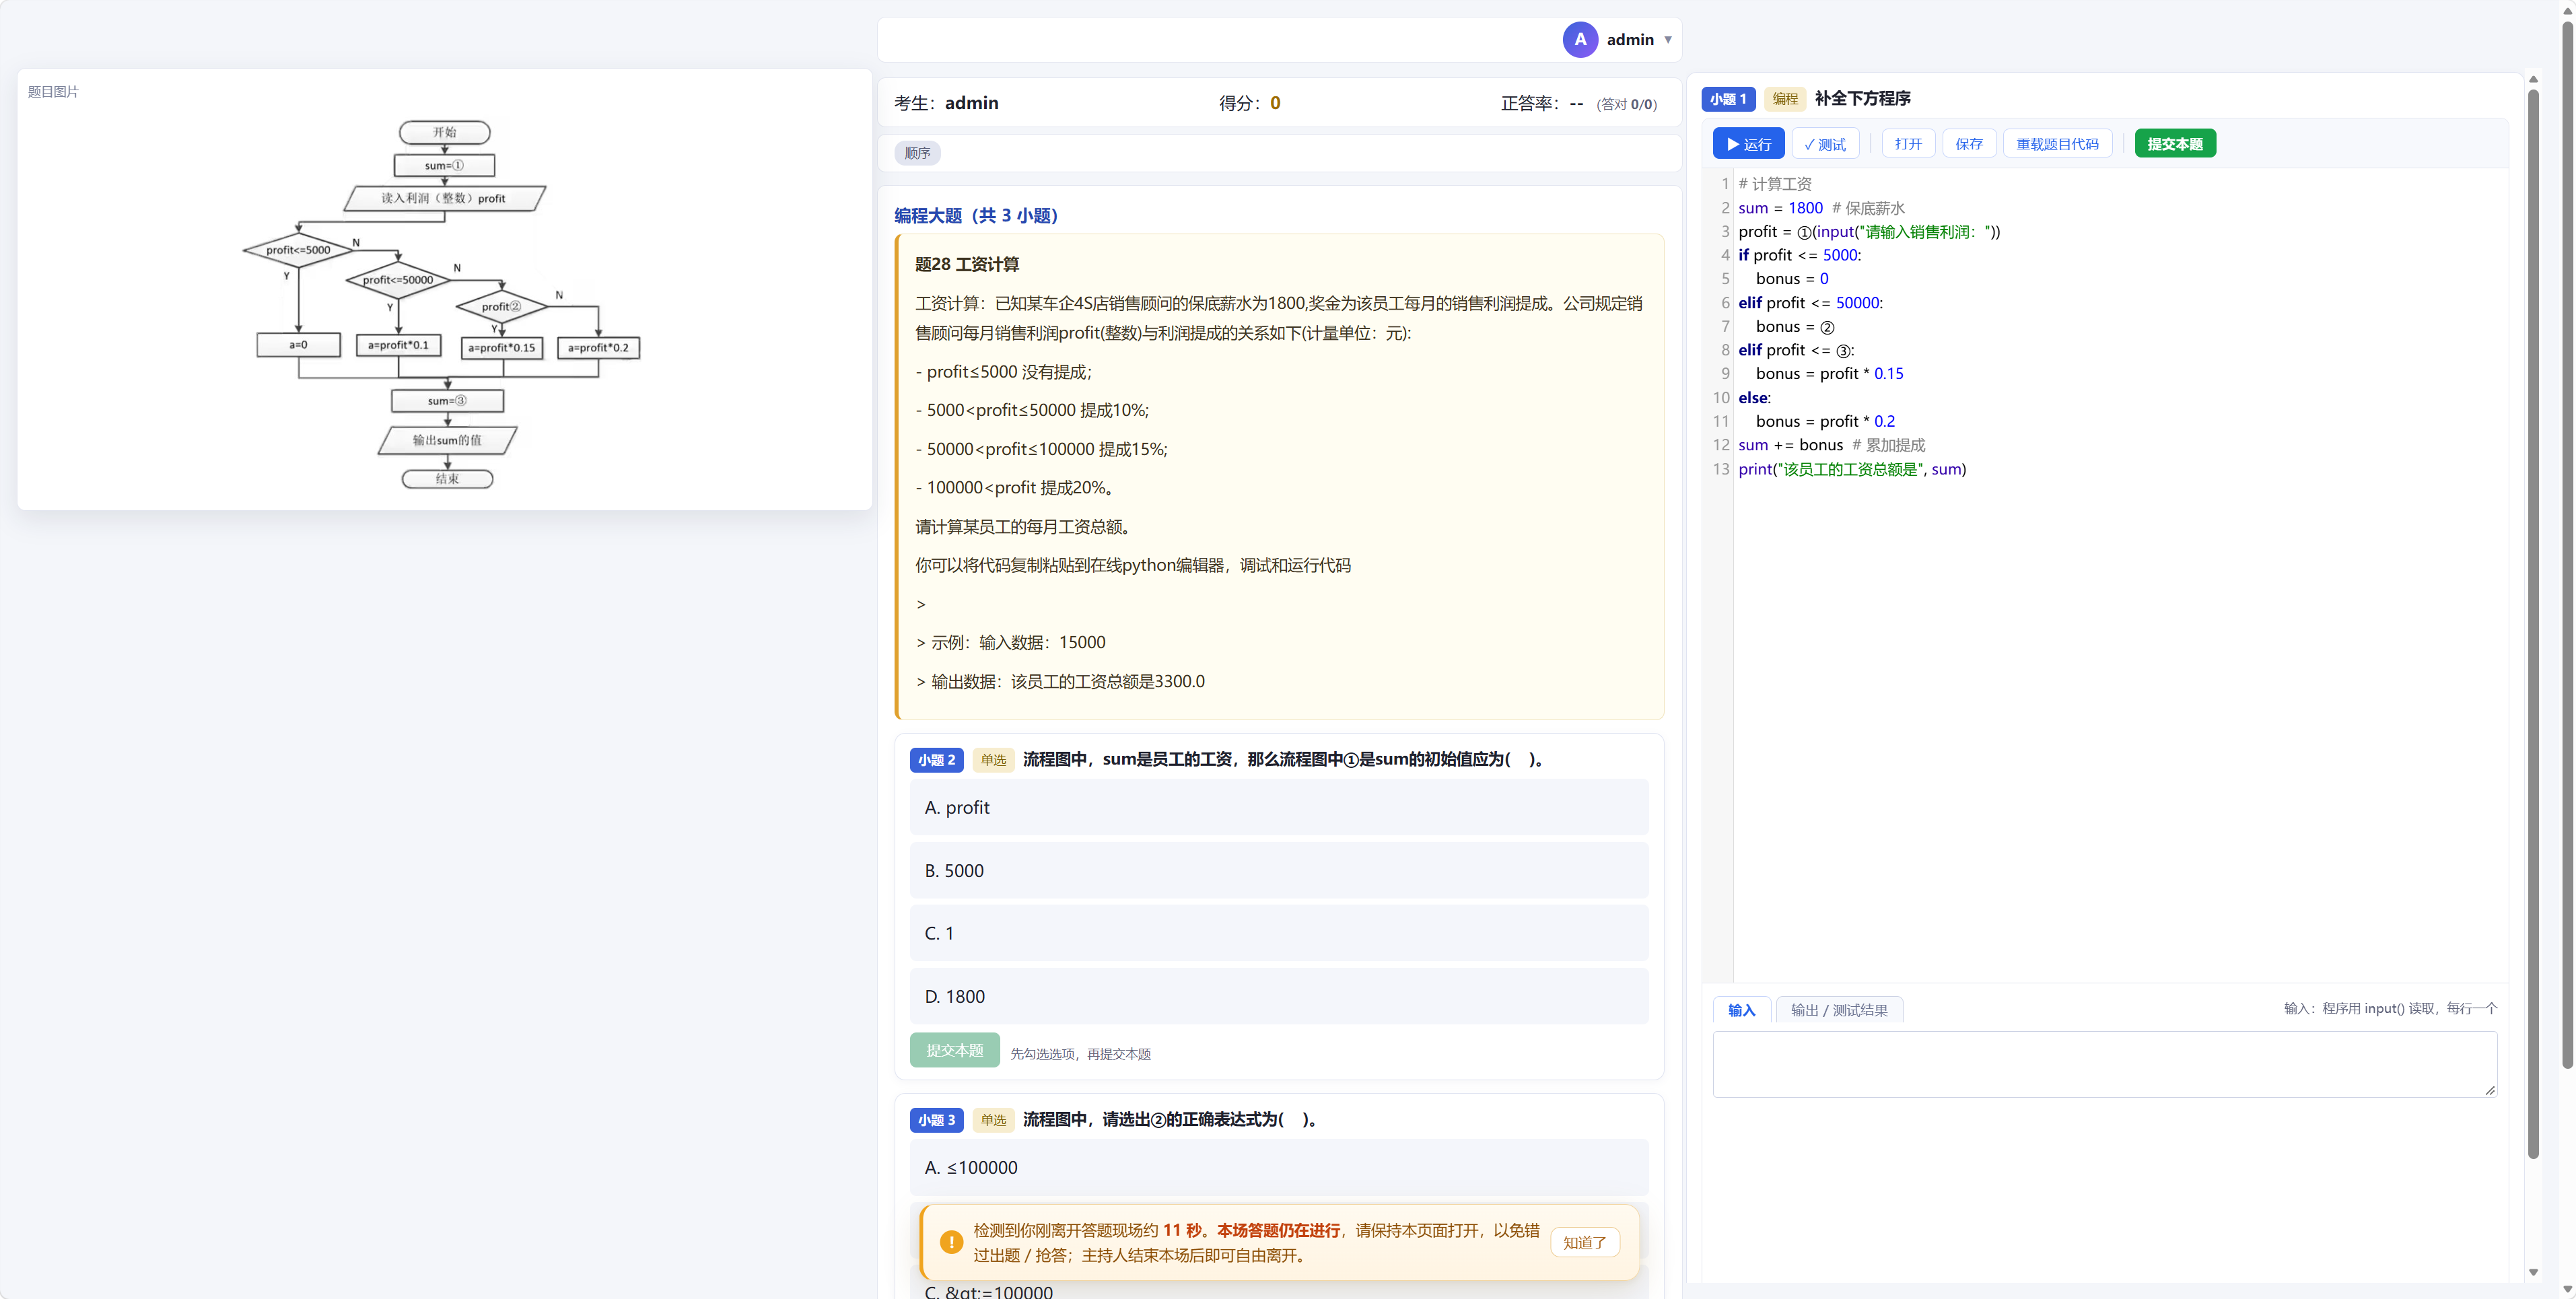Click the 测试 test button
Viewport: 2576px width, 1299px height.
(x=1826, y=144)
